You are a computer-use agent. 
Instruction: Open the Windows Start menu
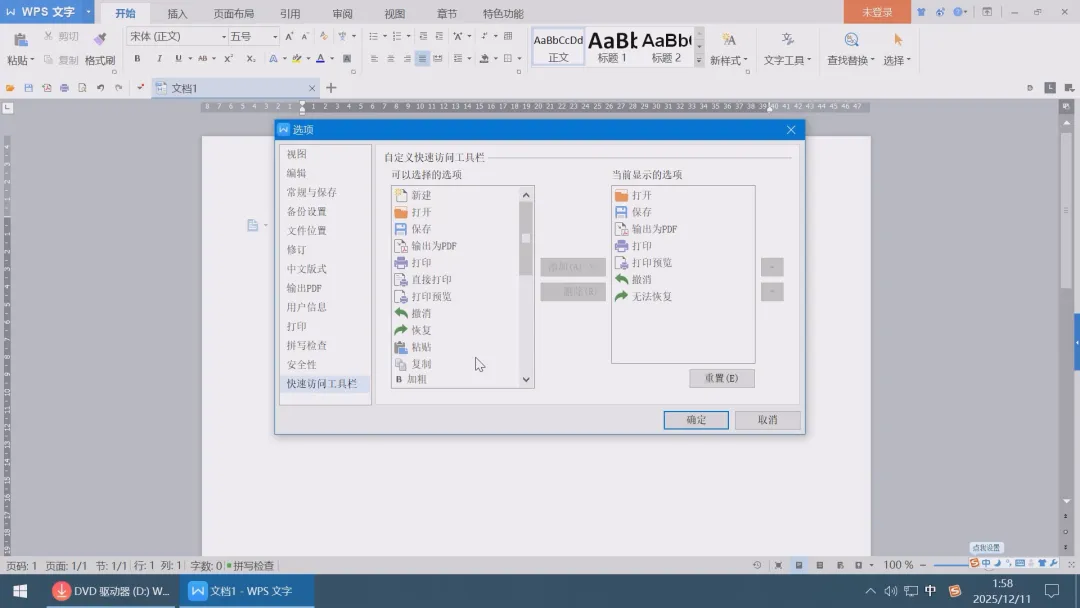click(x=20, y=591)
